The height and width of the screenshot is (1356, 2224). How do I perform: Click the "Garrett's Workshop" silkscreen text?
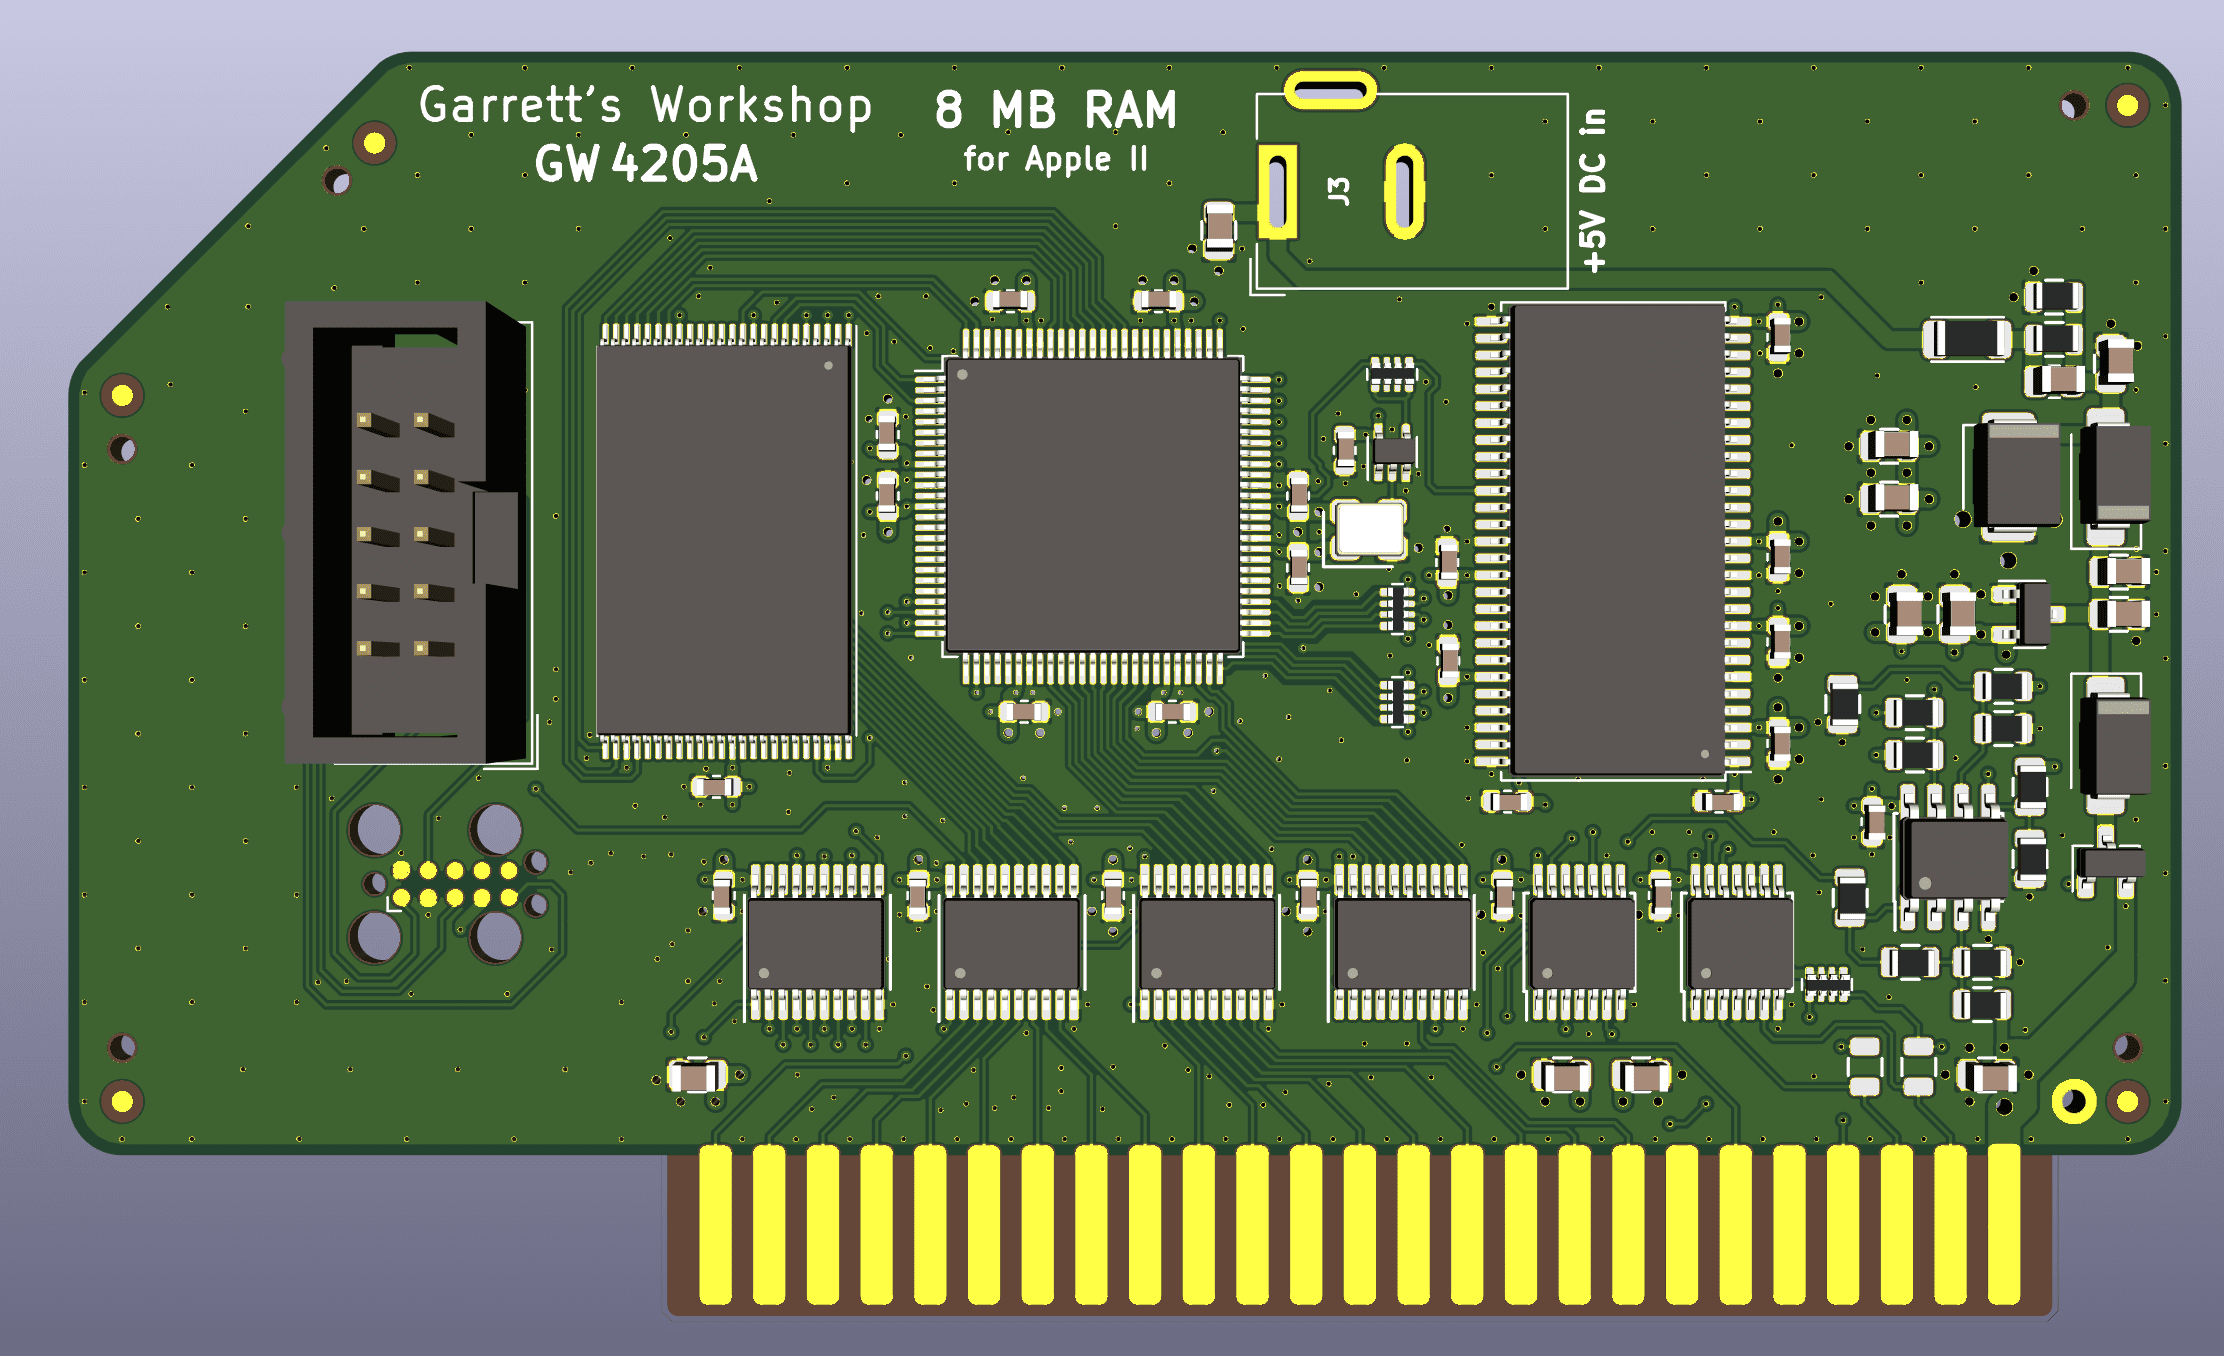645,107
